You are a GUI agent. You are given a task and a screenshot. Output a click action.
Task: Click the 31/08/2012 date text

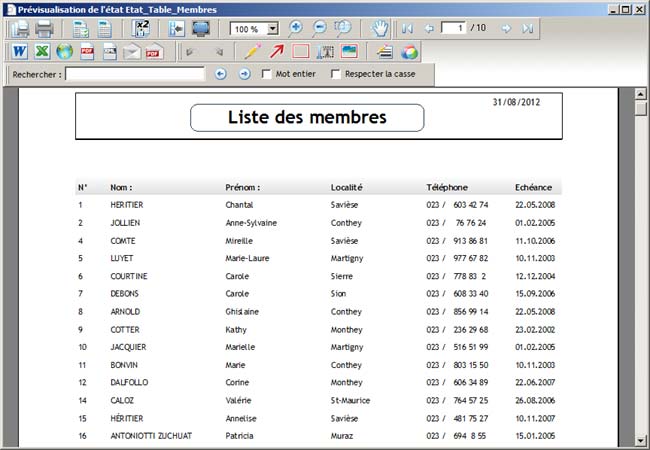point(516,102)
